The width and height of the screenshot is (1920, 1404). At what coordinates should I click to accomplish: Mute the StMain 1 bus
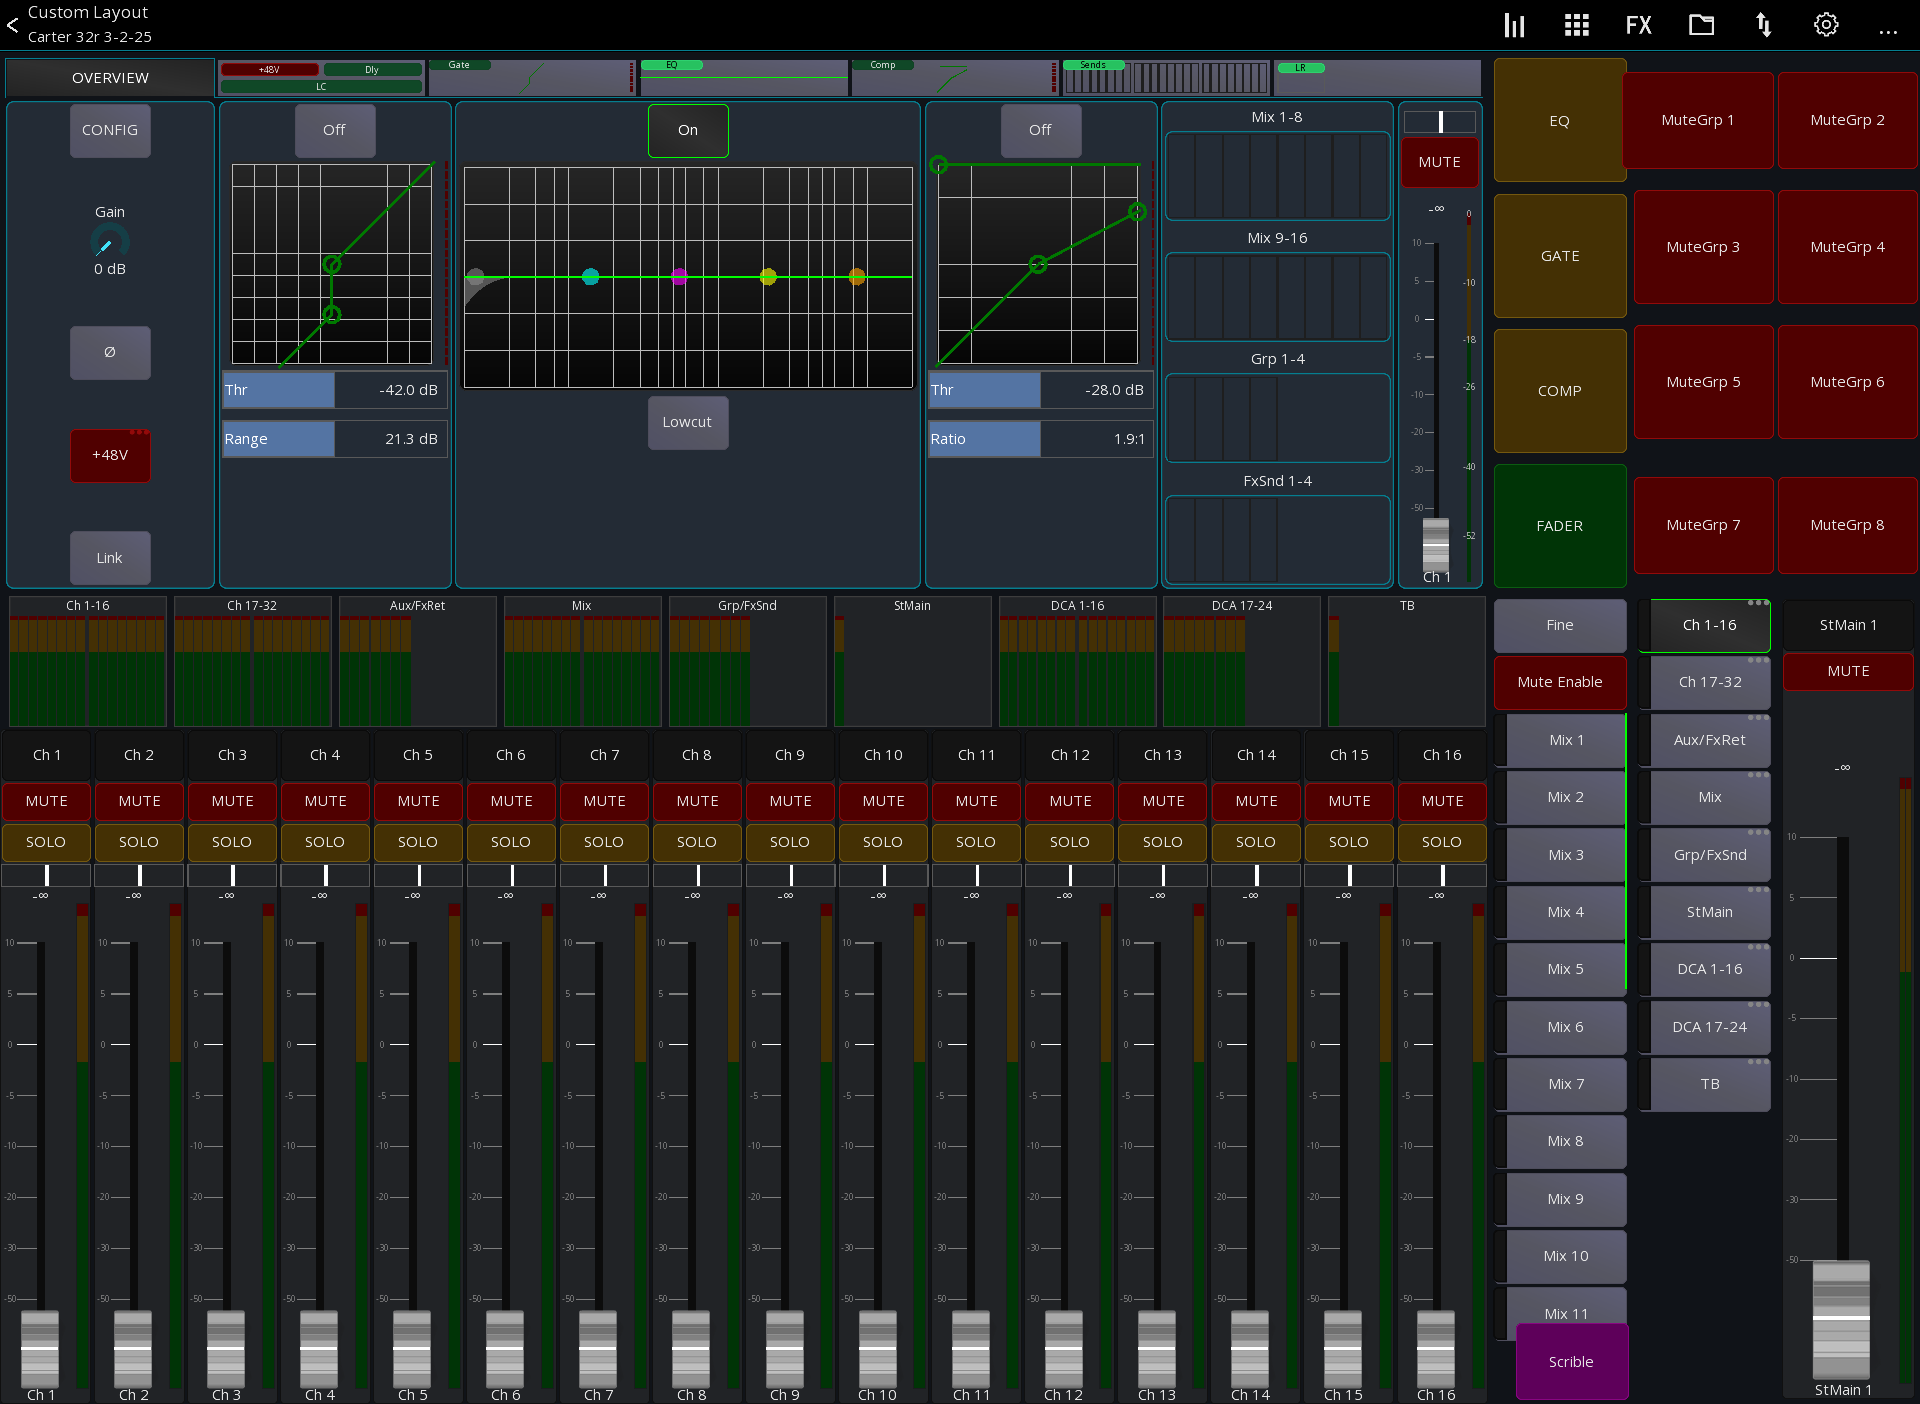pos(1848,671)
